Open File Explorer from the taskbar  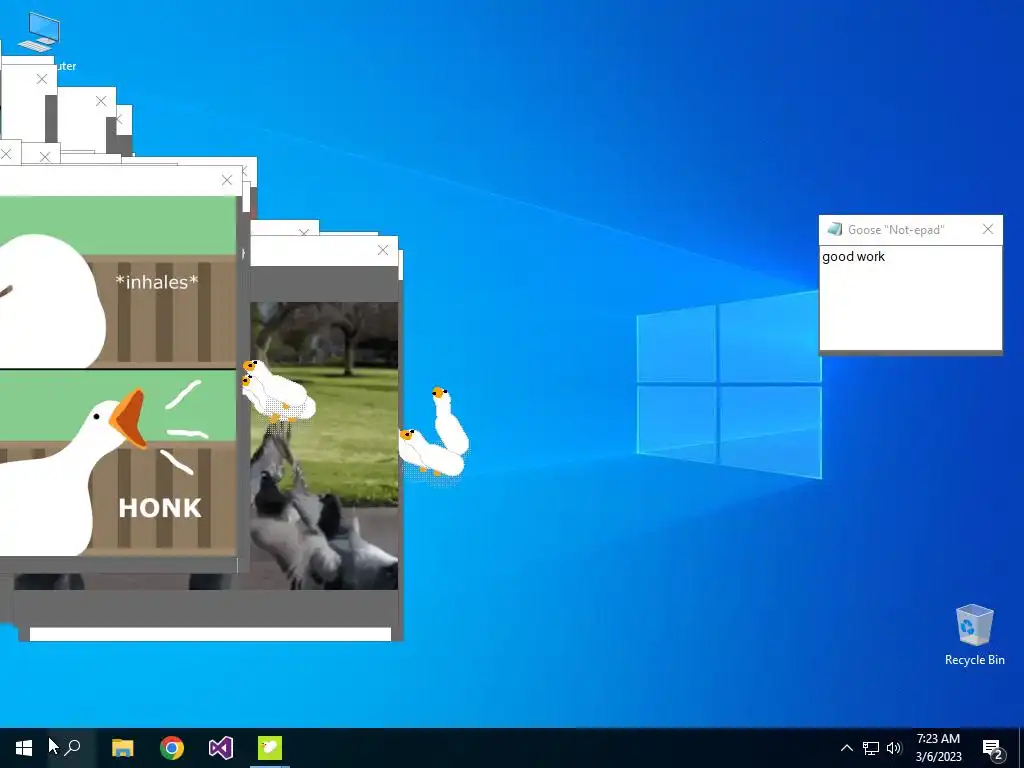pyautogui.click(x=122, y=748)
